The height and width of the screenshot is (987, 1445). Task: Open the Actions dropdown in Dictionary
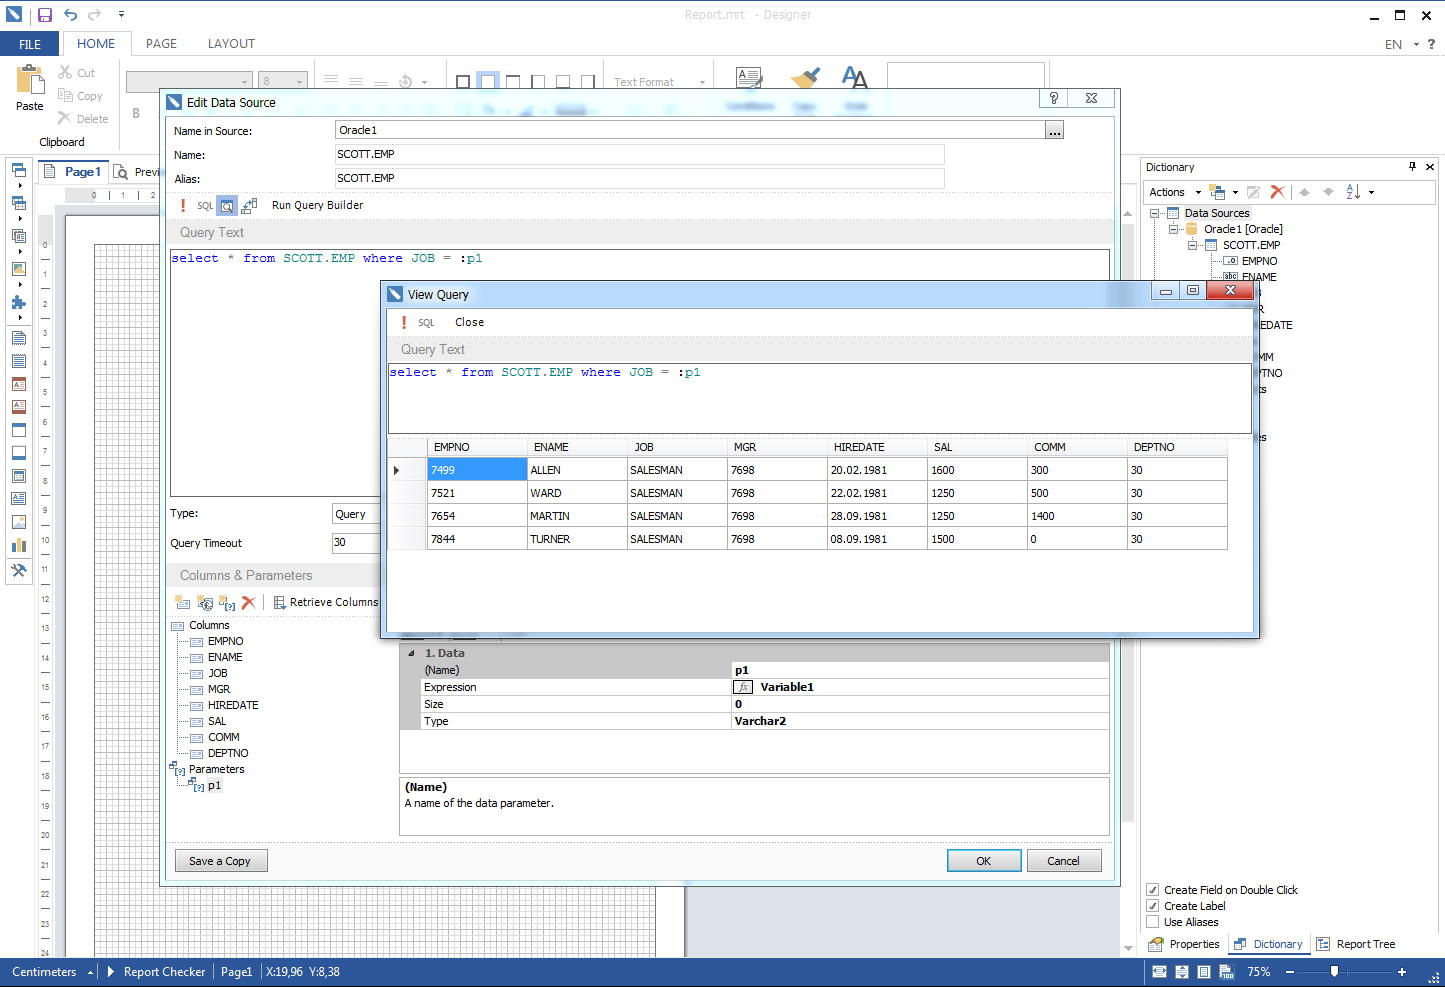pos(1175,192)
